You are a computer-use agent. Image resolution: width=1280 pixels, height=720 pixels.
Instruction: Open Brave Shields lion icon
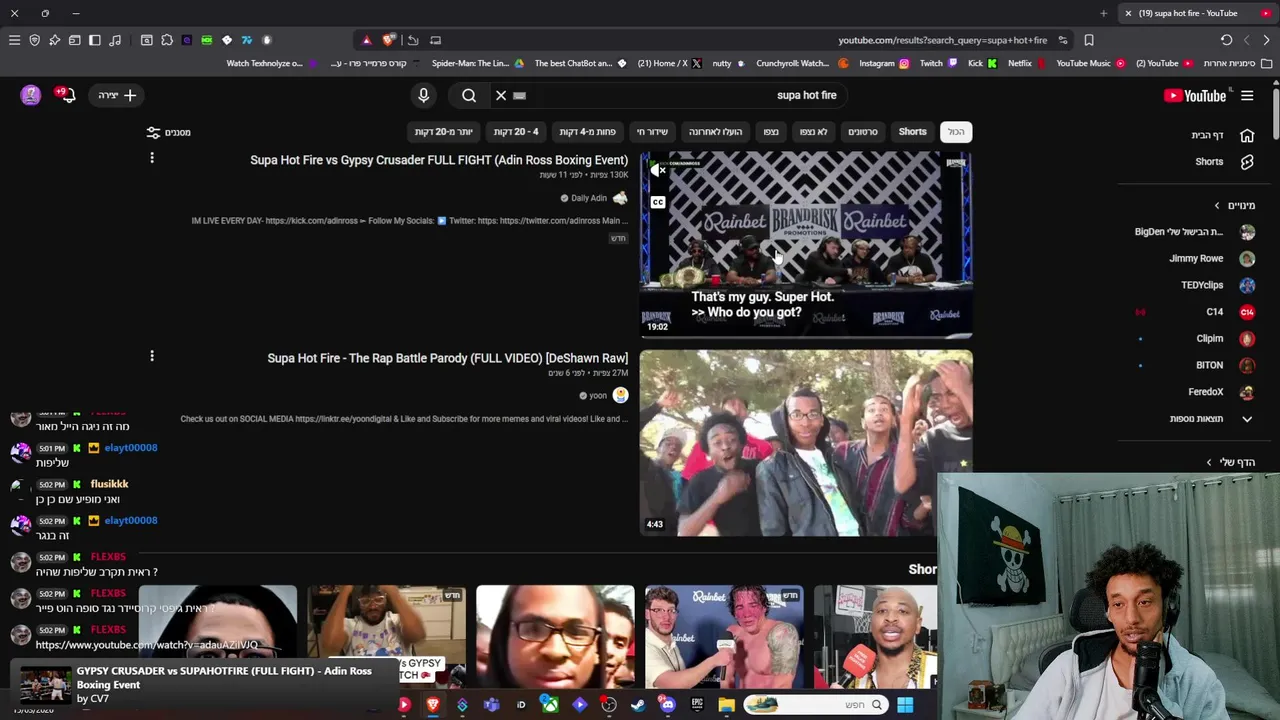(x=388, y=40)
